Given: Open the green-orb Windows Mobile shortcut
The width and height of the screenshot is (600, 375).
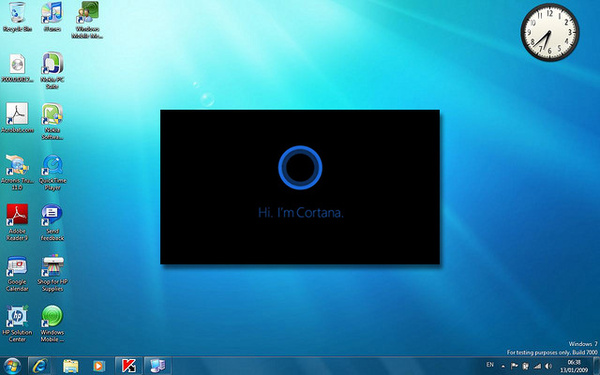Looking at the screenshot, I should (52, 324).
